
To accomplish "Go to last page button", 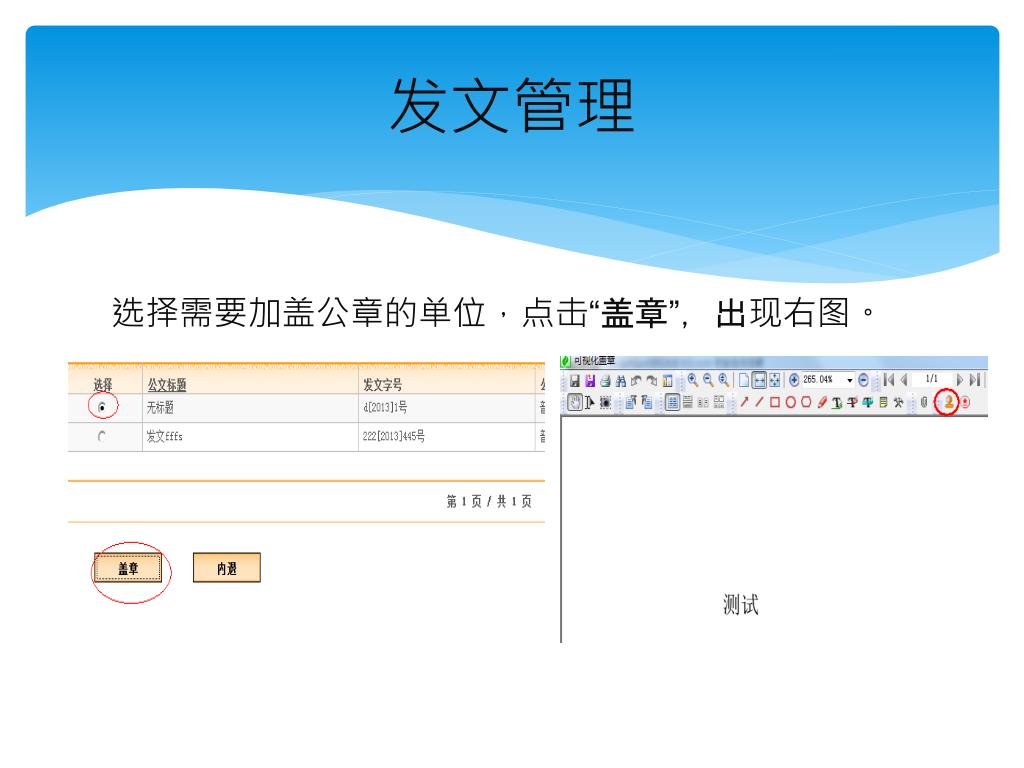I will 975,380.
